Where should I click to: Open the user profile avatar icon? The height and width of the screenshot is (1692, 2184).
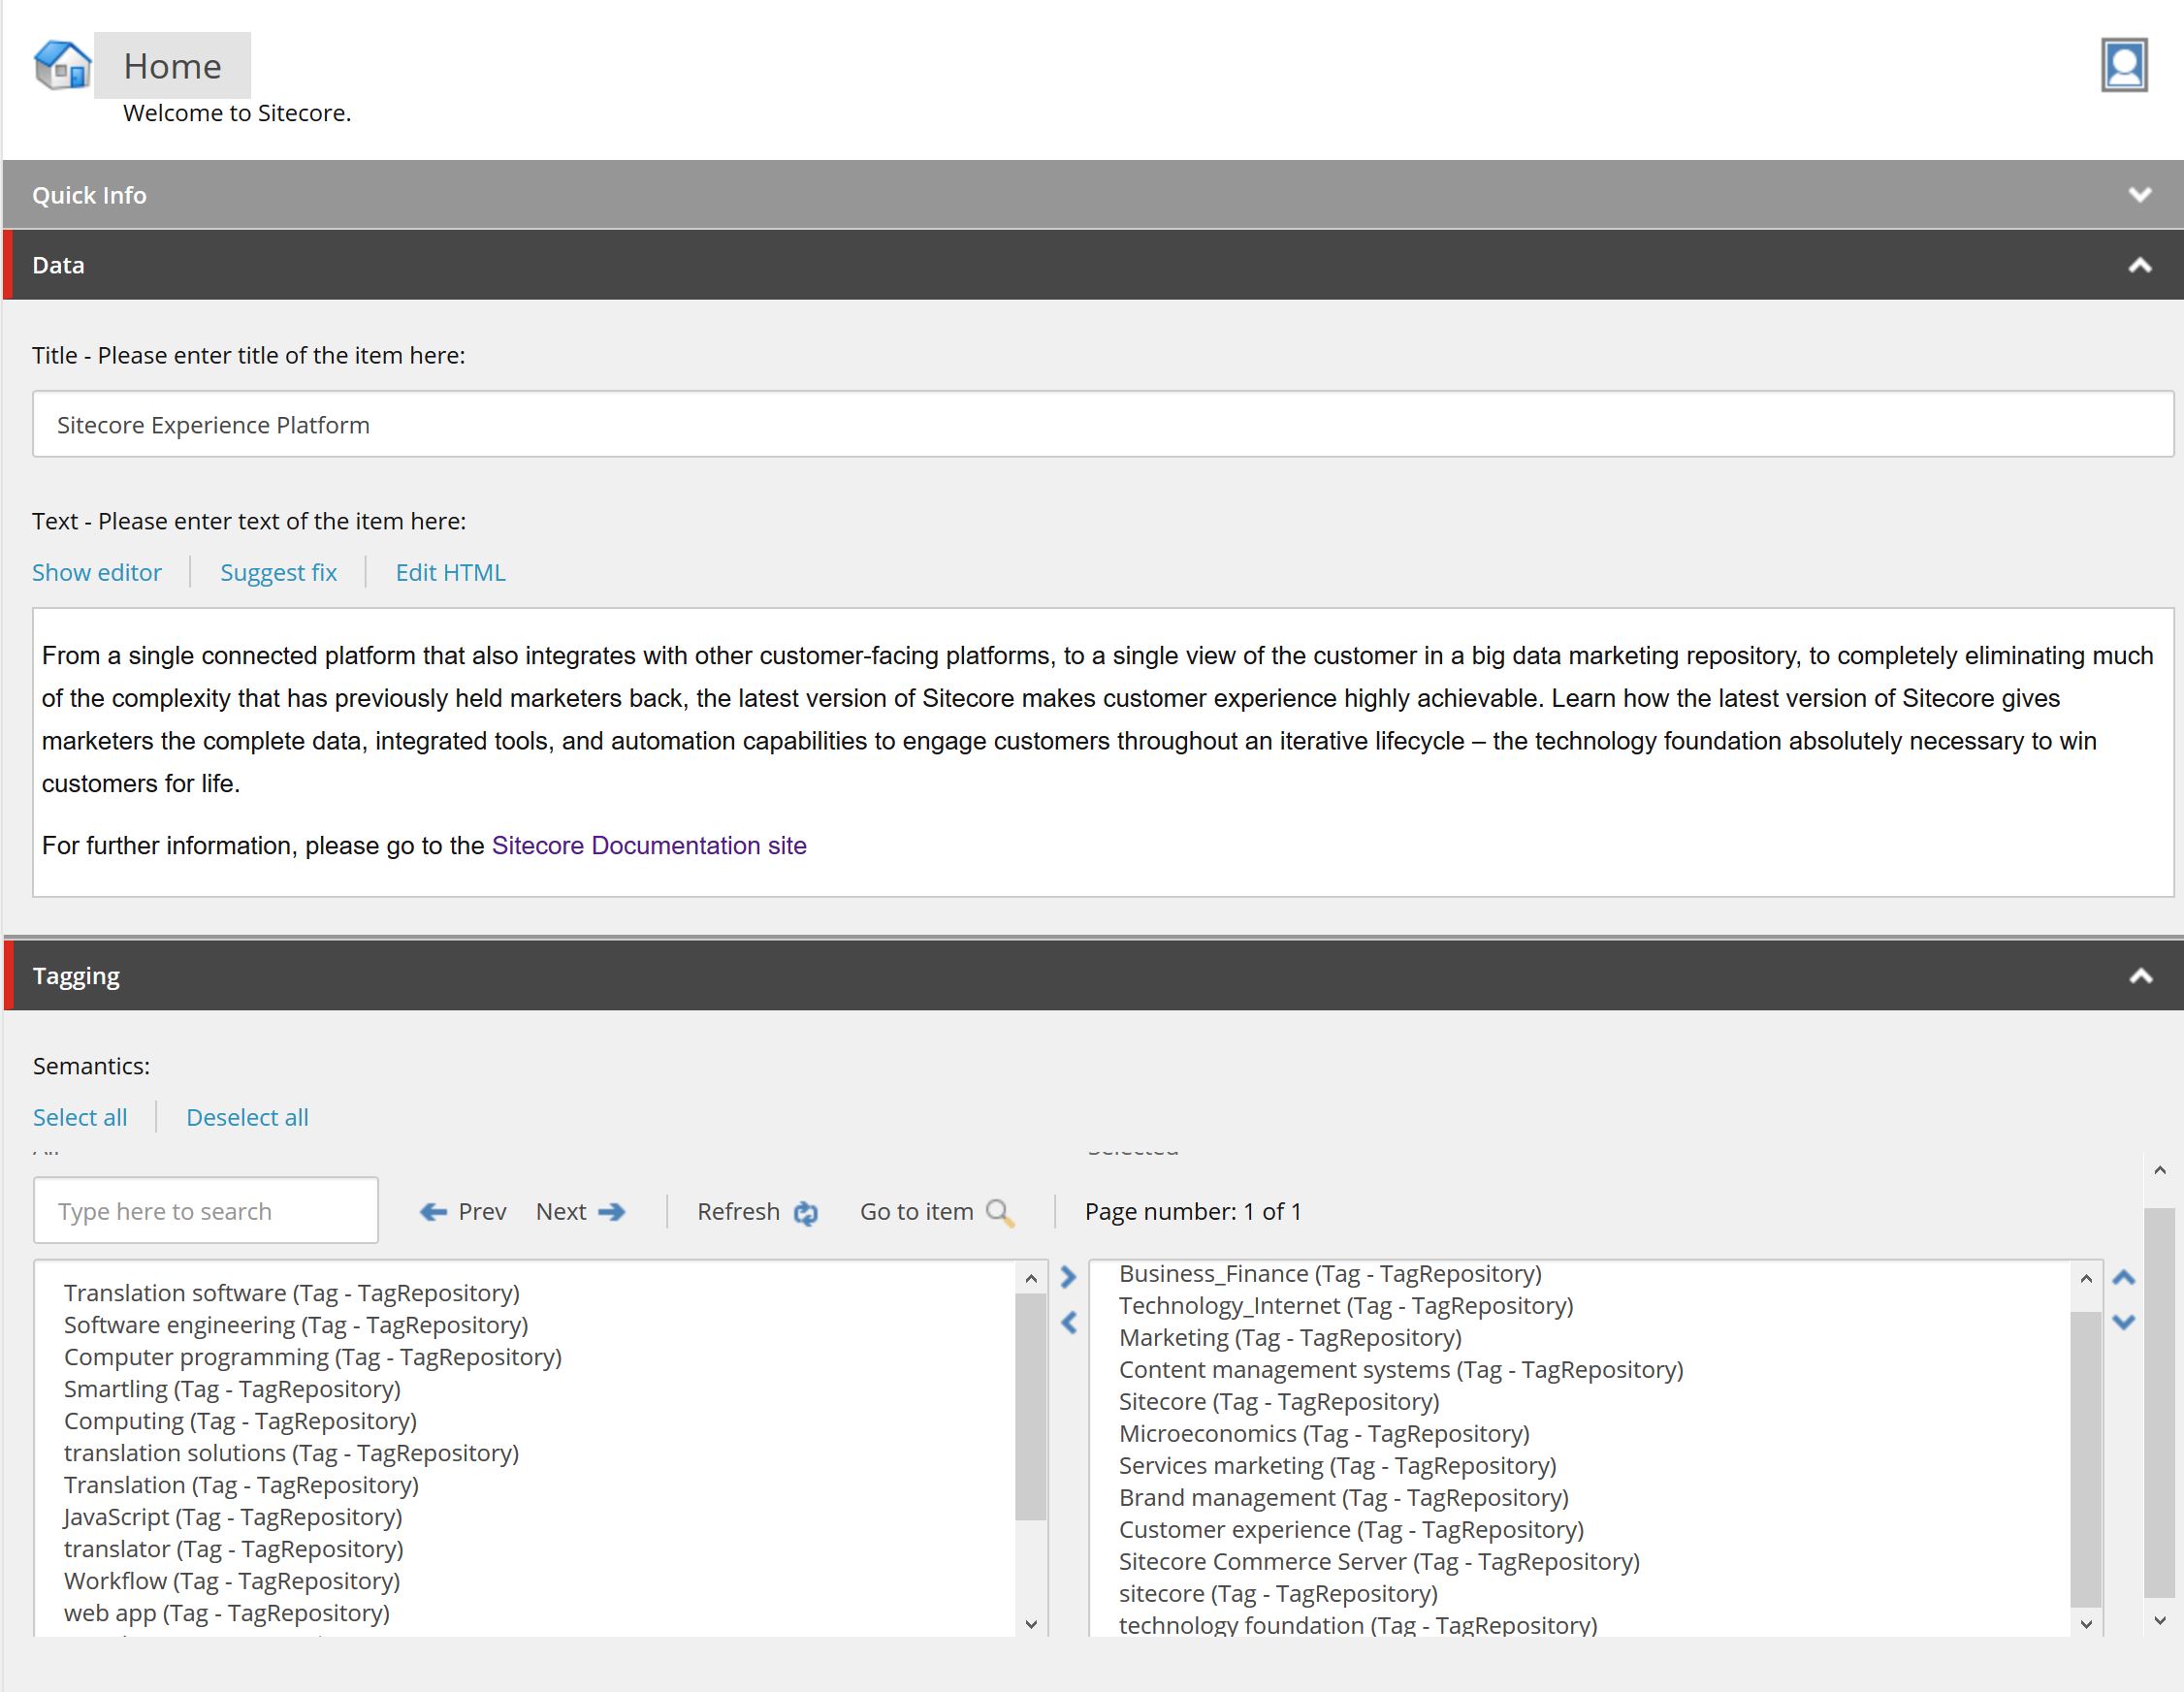tap(2124, 65)
